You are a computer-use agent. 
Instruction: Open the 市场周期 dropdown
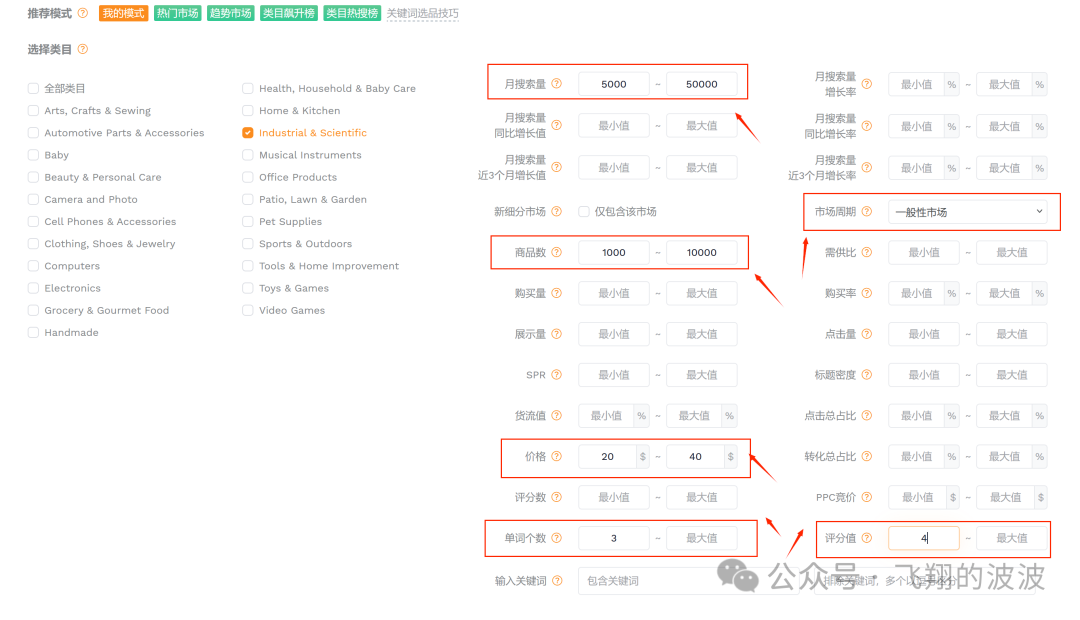pyautogui.click(x=967, y=212)
